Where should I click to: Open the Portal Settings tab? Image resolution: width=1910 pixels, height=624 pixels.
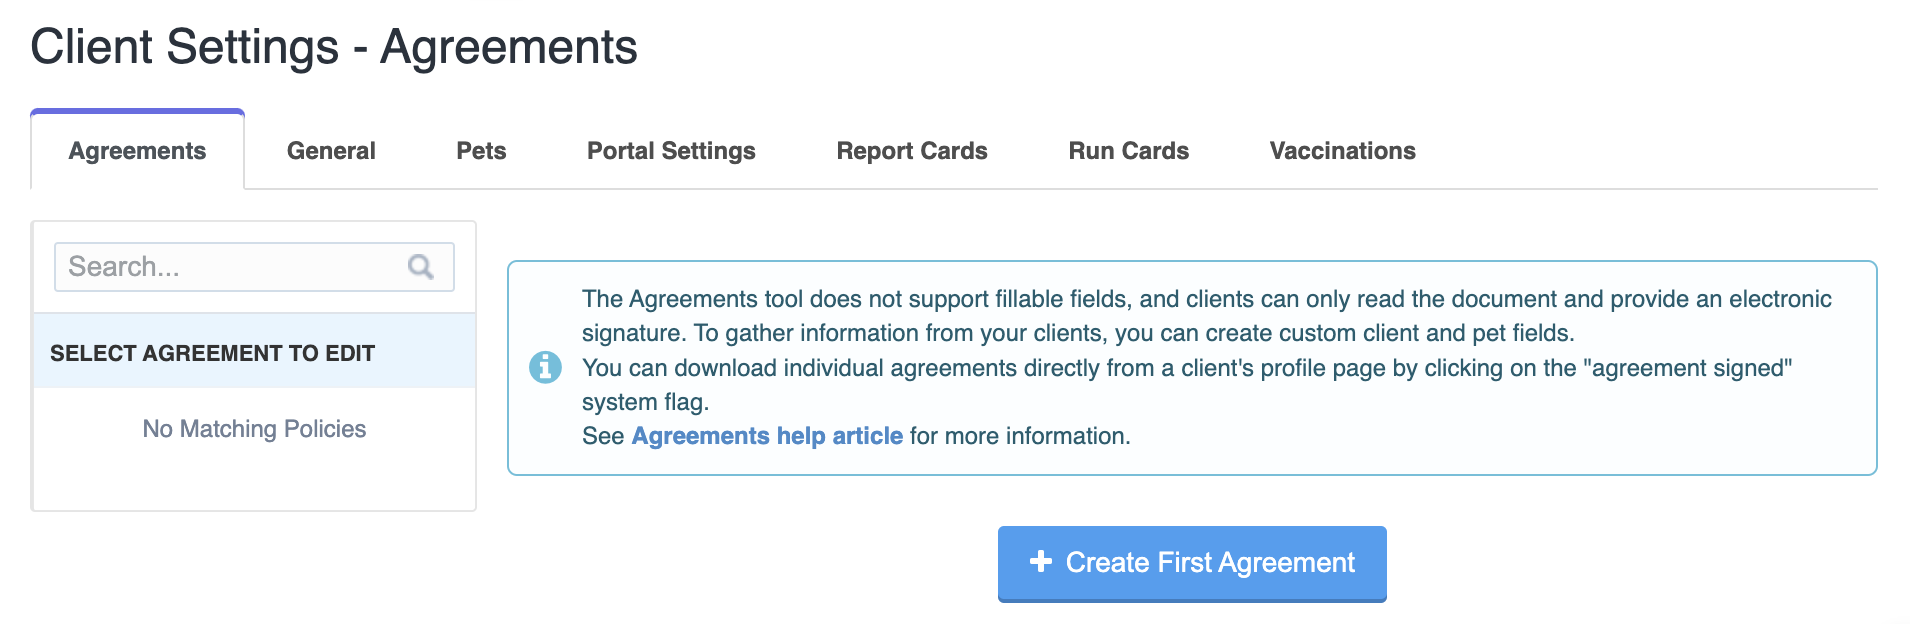tap(671, 151)
